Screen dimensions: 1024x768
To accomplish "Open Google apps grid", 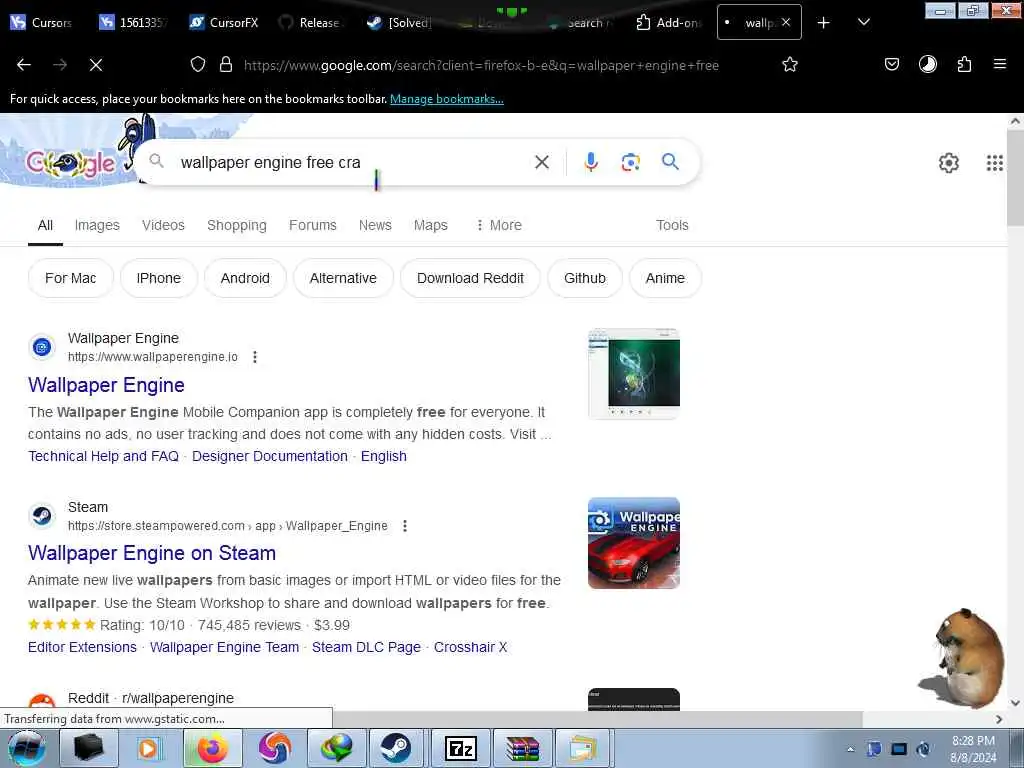I will (995, 163).
